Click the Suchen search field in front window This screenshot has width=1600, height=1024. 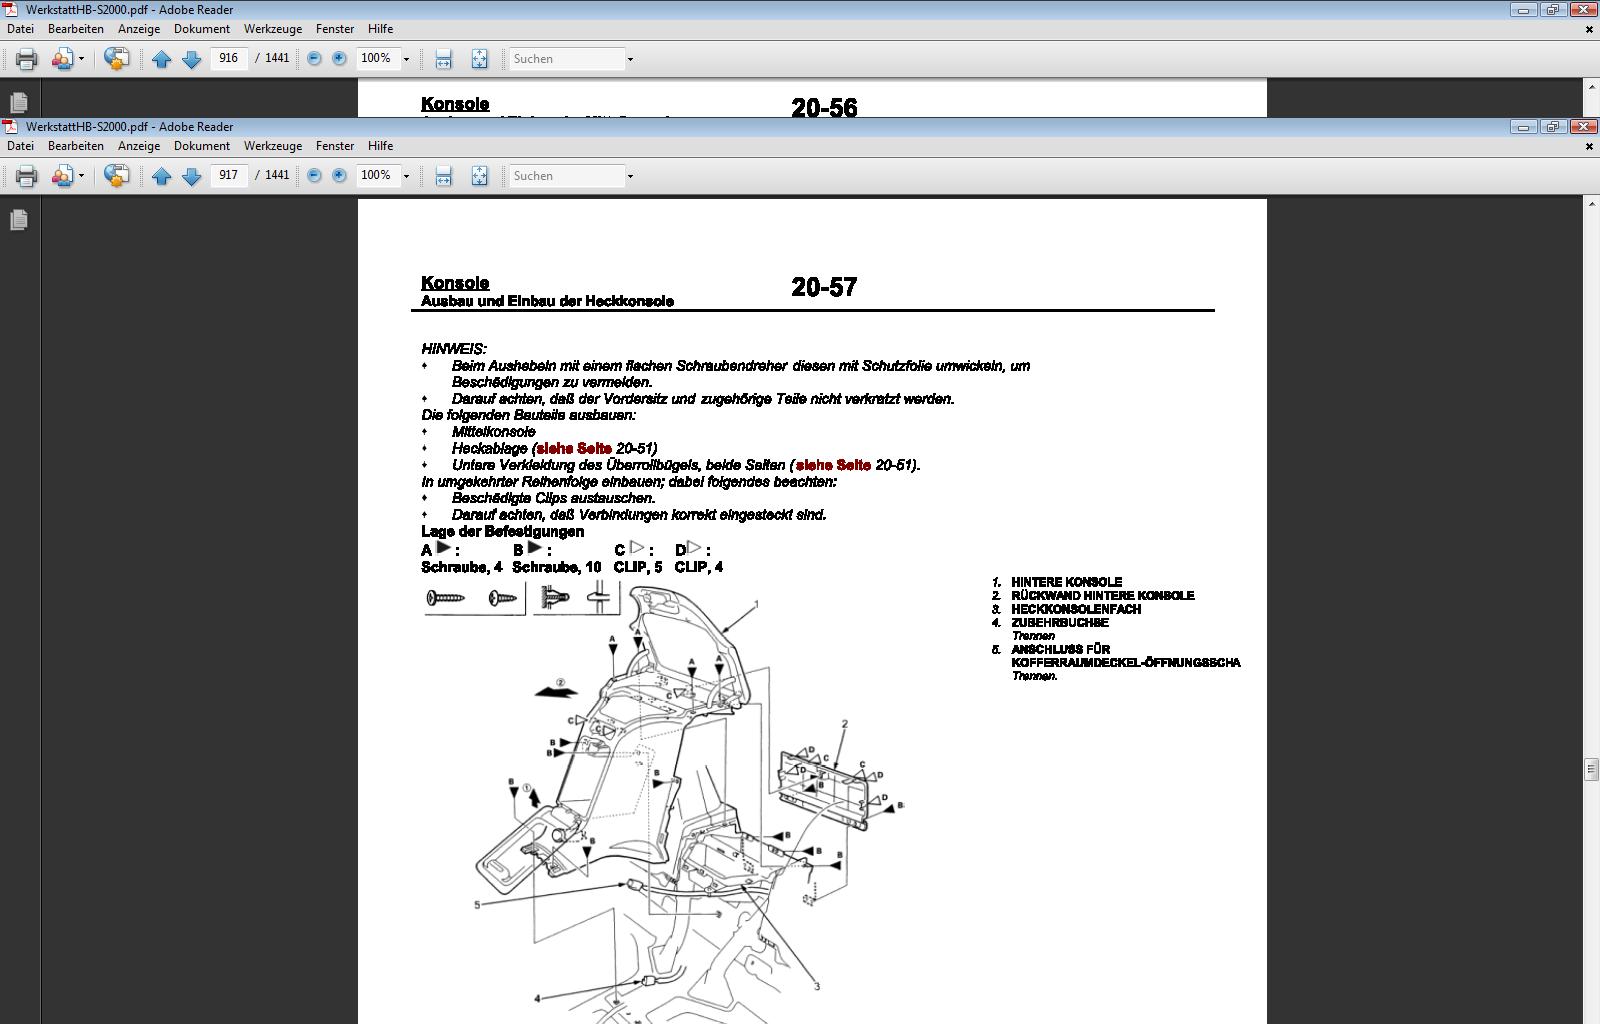click(x=566, y=176)
